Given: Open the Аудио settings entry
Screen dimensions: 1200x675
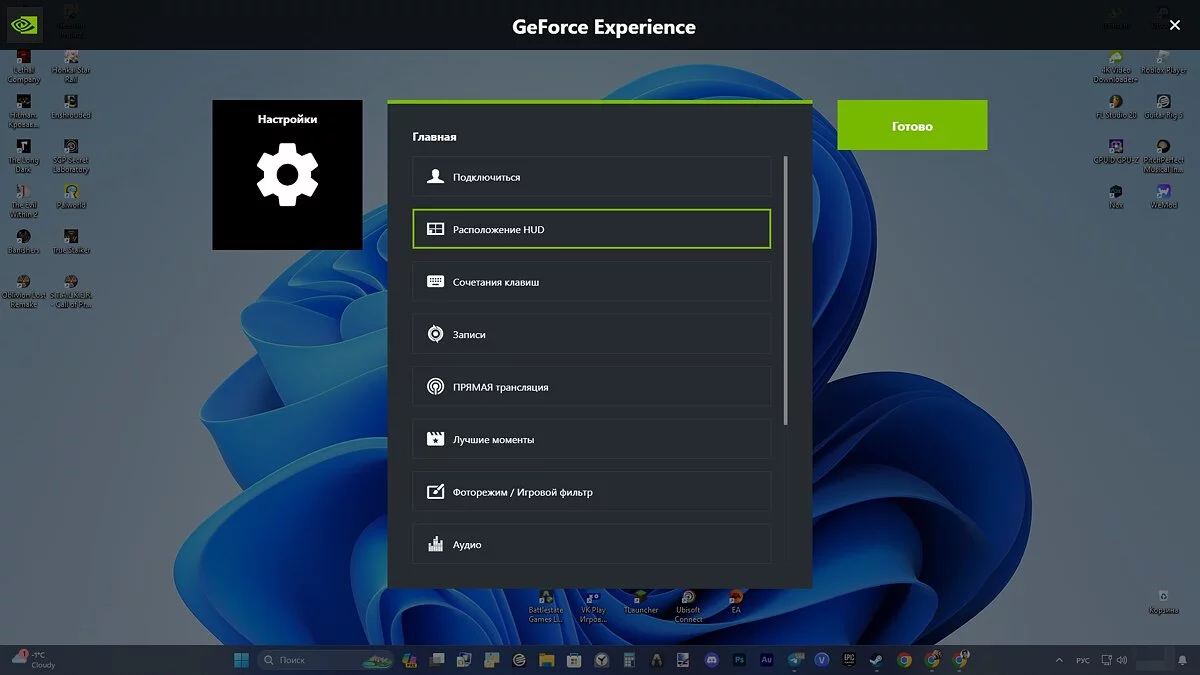Looking at the screenshot, I should point(591,544).
